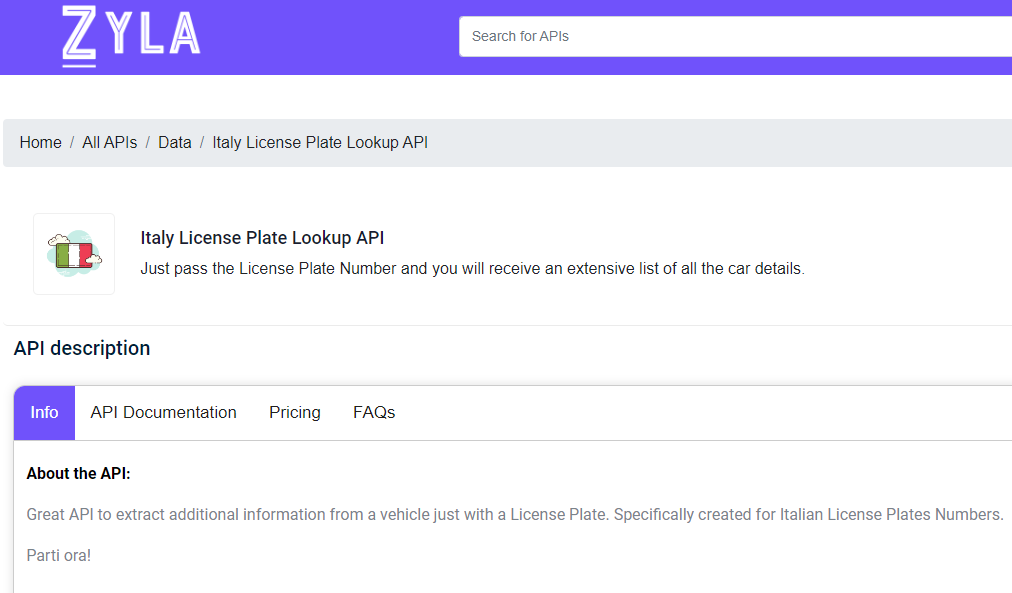Click the Italian flag API icon
This screenshot has height=593, width=1012.
pos(74,254)
